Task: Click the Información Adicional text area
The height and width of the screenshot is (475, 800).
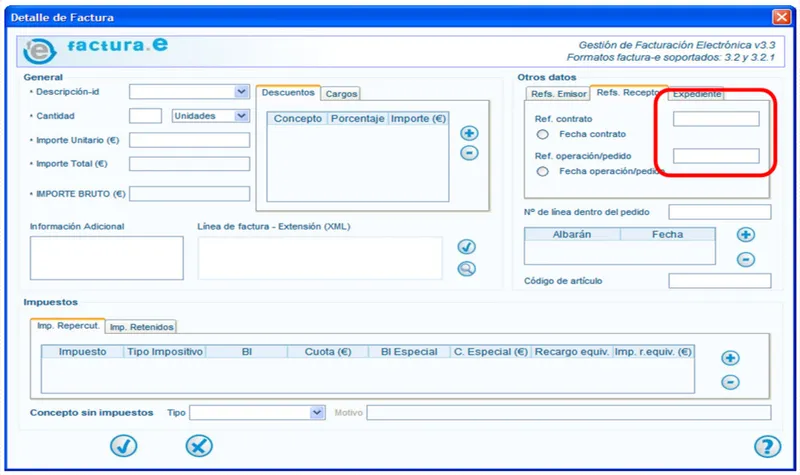Action: click(107, 258)
